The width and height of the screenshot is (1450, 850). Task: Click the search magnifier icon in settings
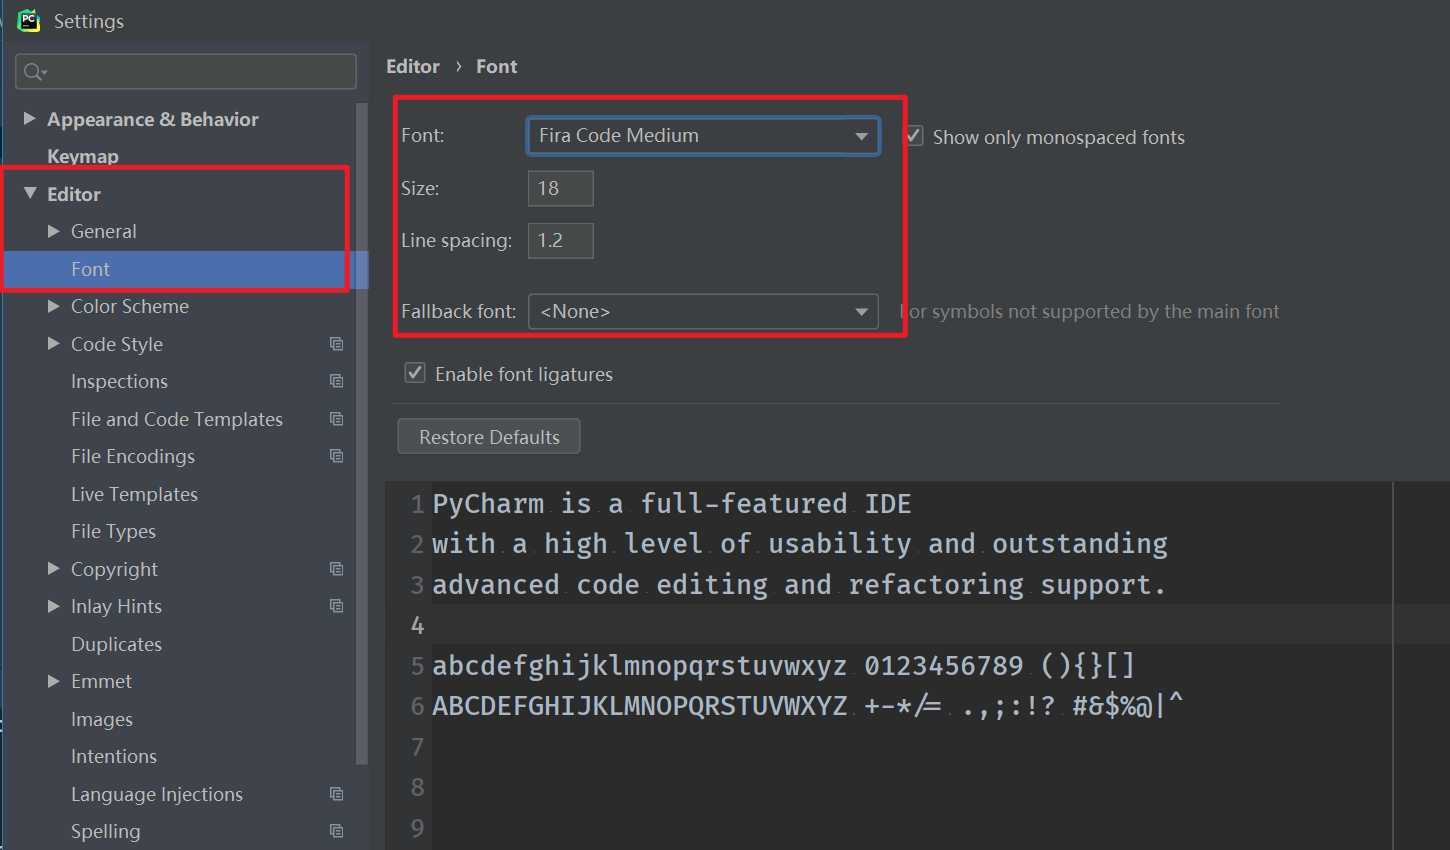point(33,72)
